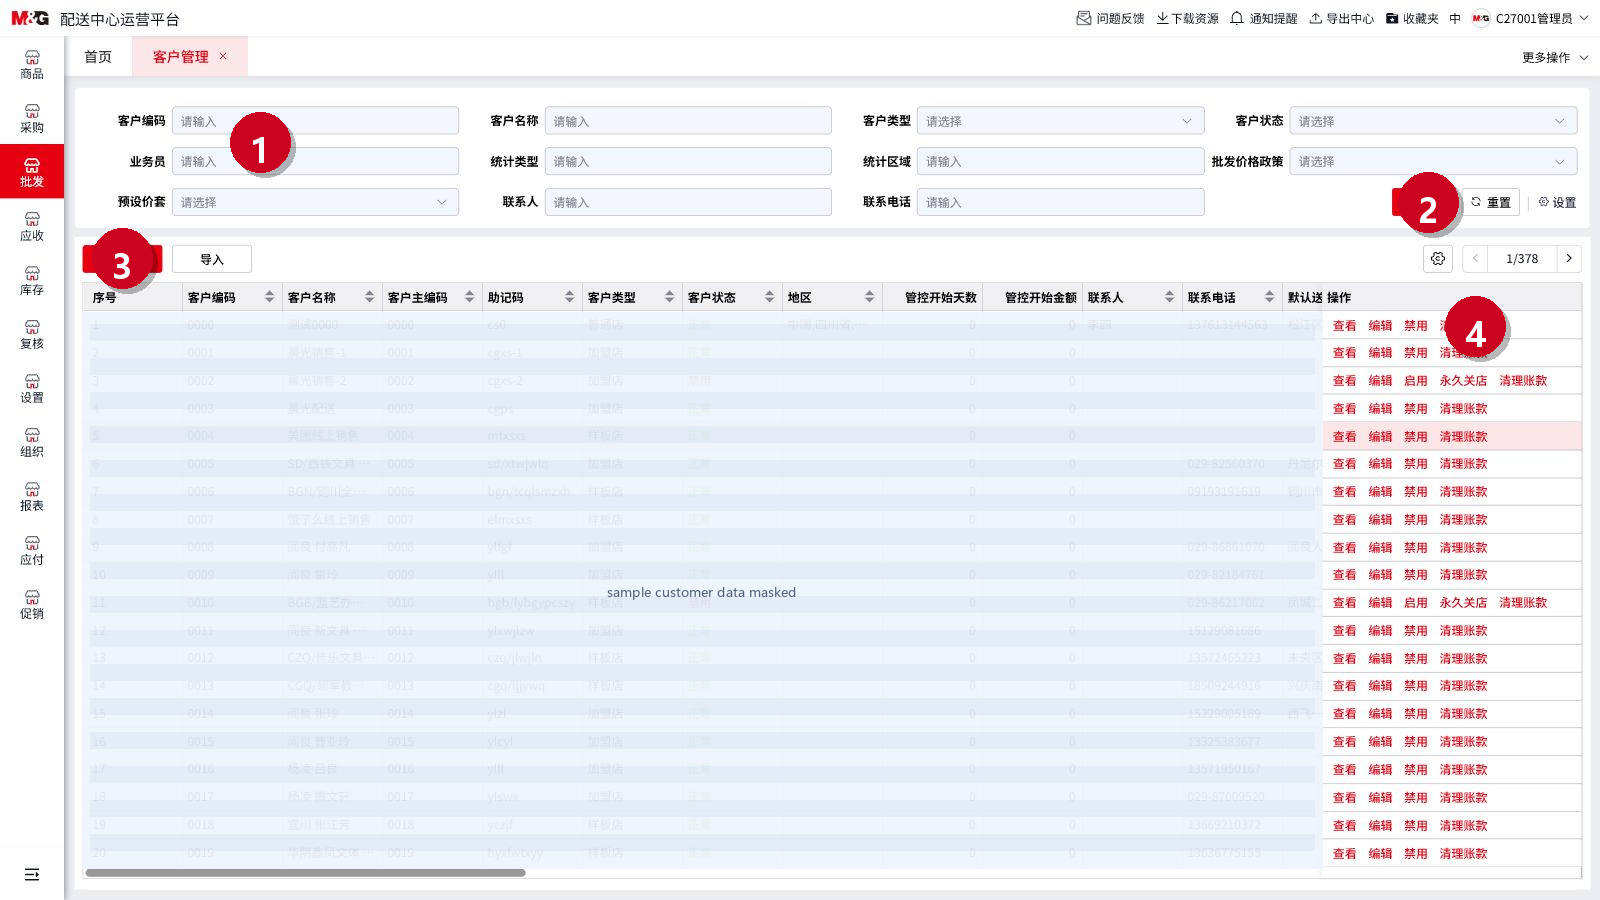Open the 商品 module in sidebar
Viewport: 1600px width, 900px height.
[32, 65]
